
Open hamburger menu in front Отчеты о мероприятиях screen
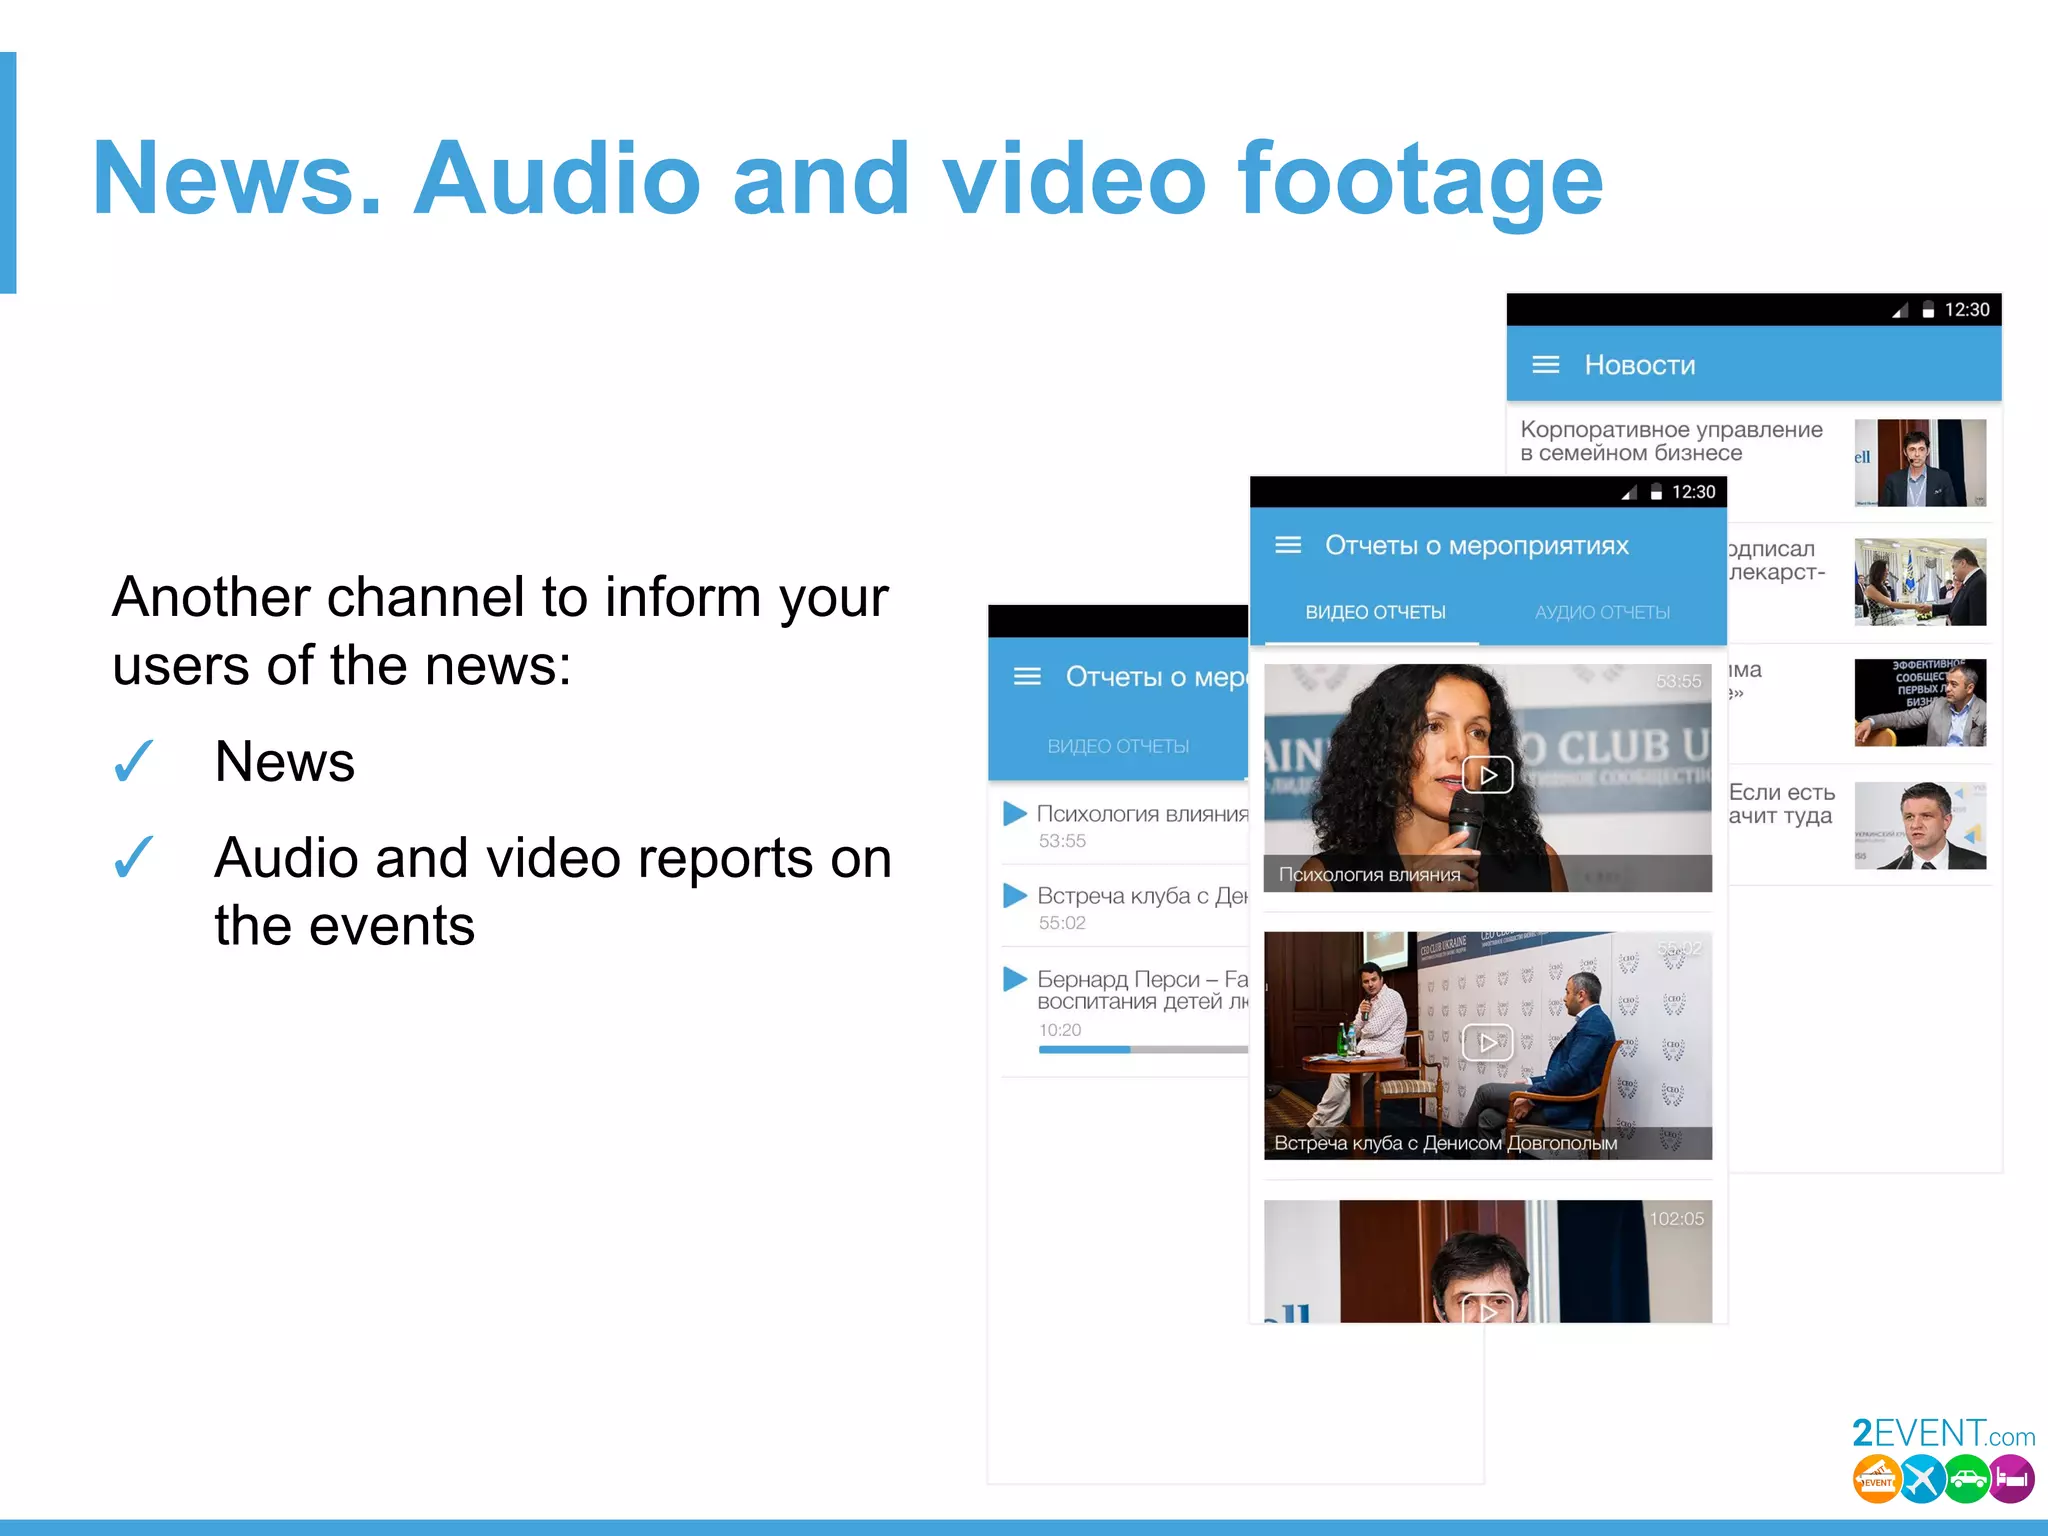pos(1288,545)
